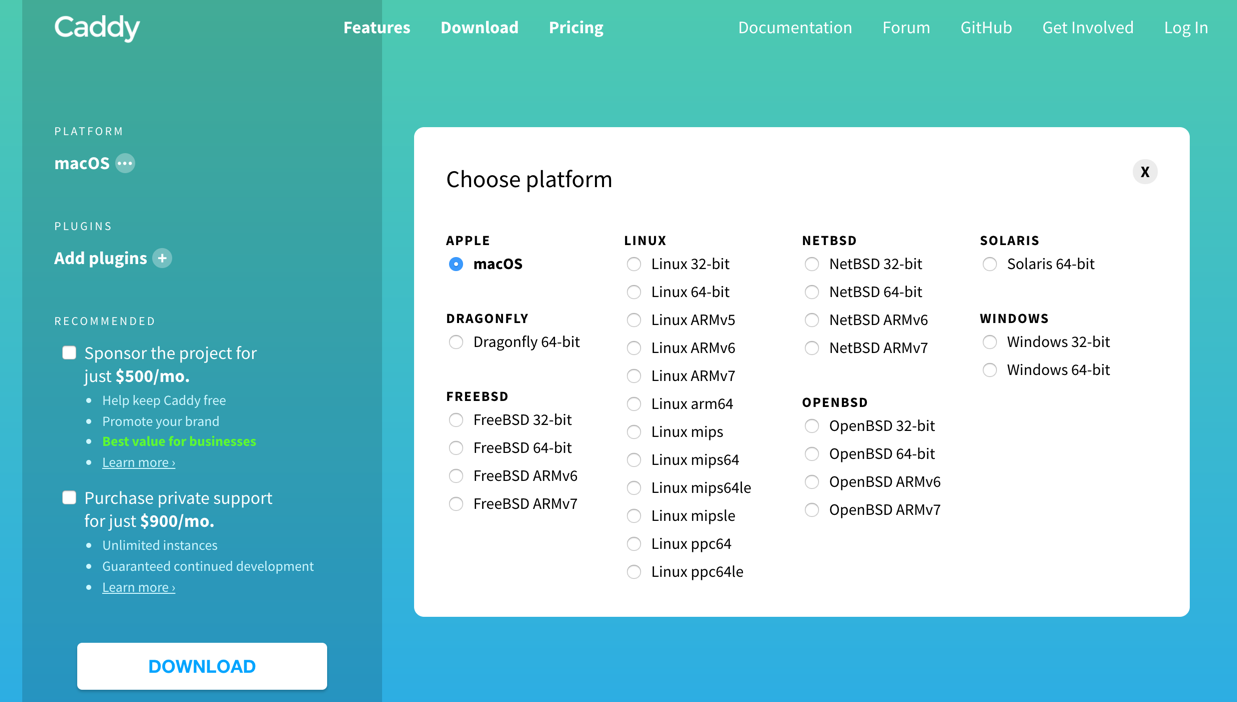Viewport: 1237px width, 702px height.
Task: Open the Log In link
Action: point(1186,28)
